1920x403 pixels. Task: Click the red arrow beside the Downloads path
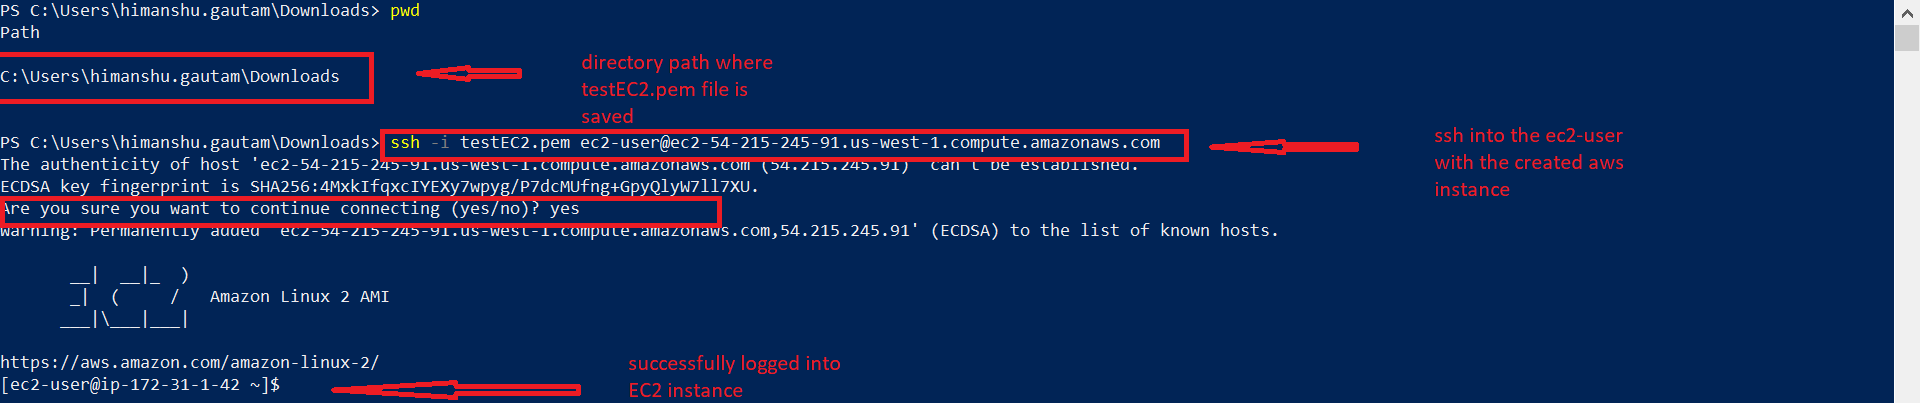click(468, 73)
